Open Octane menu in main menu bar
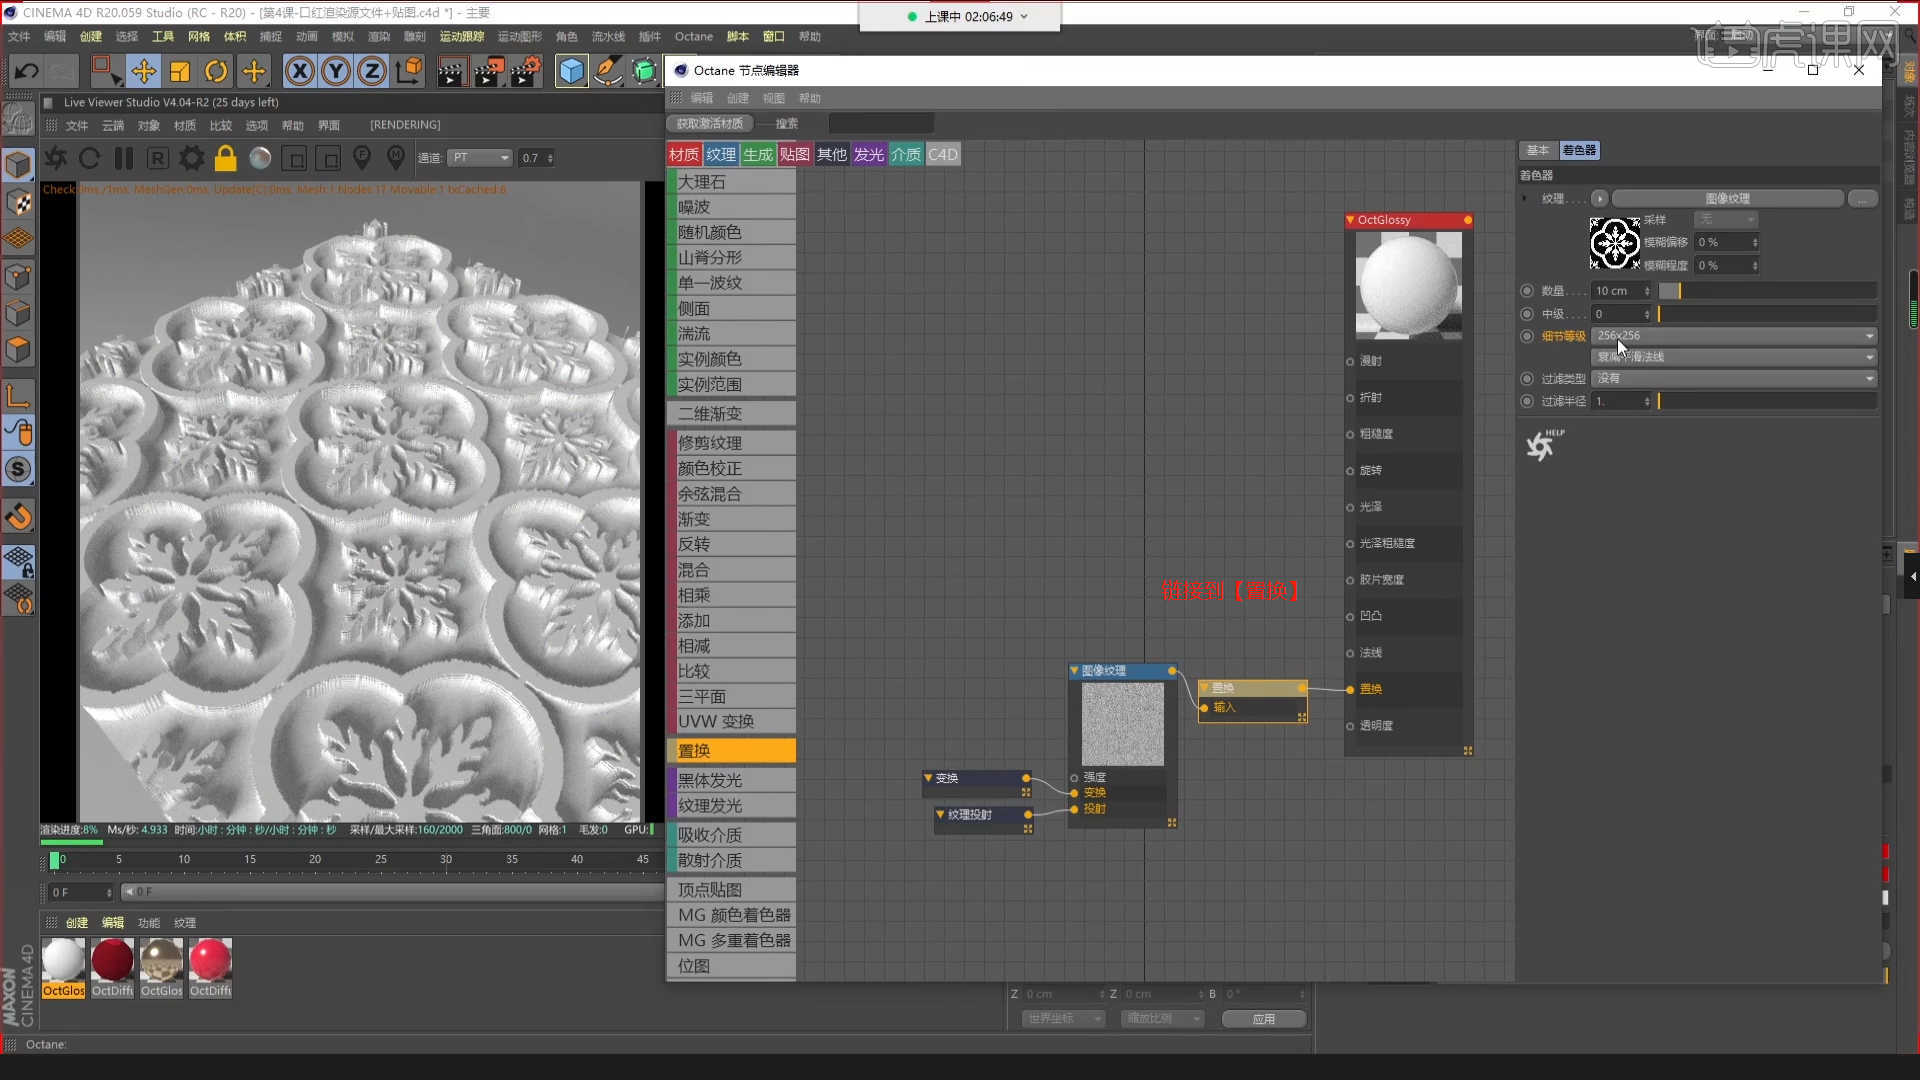 [x=694, y=36]
